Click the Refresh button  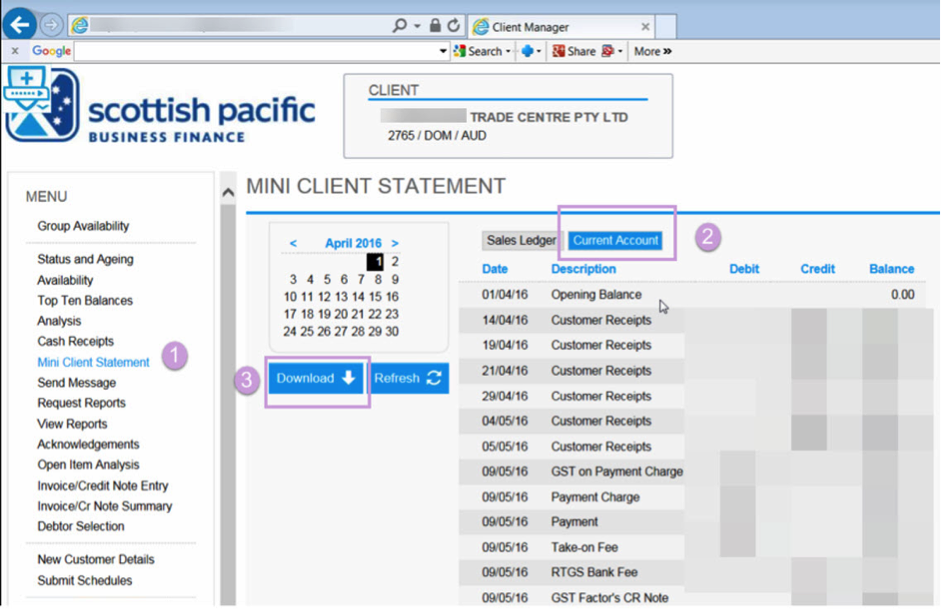(408, 378)
